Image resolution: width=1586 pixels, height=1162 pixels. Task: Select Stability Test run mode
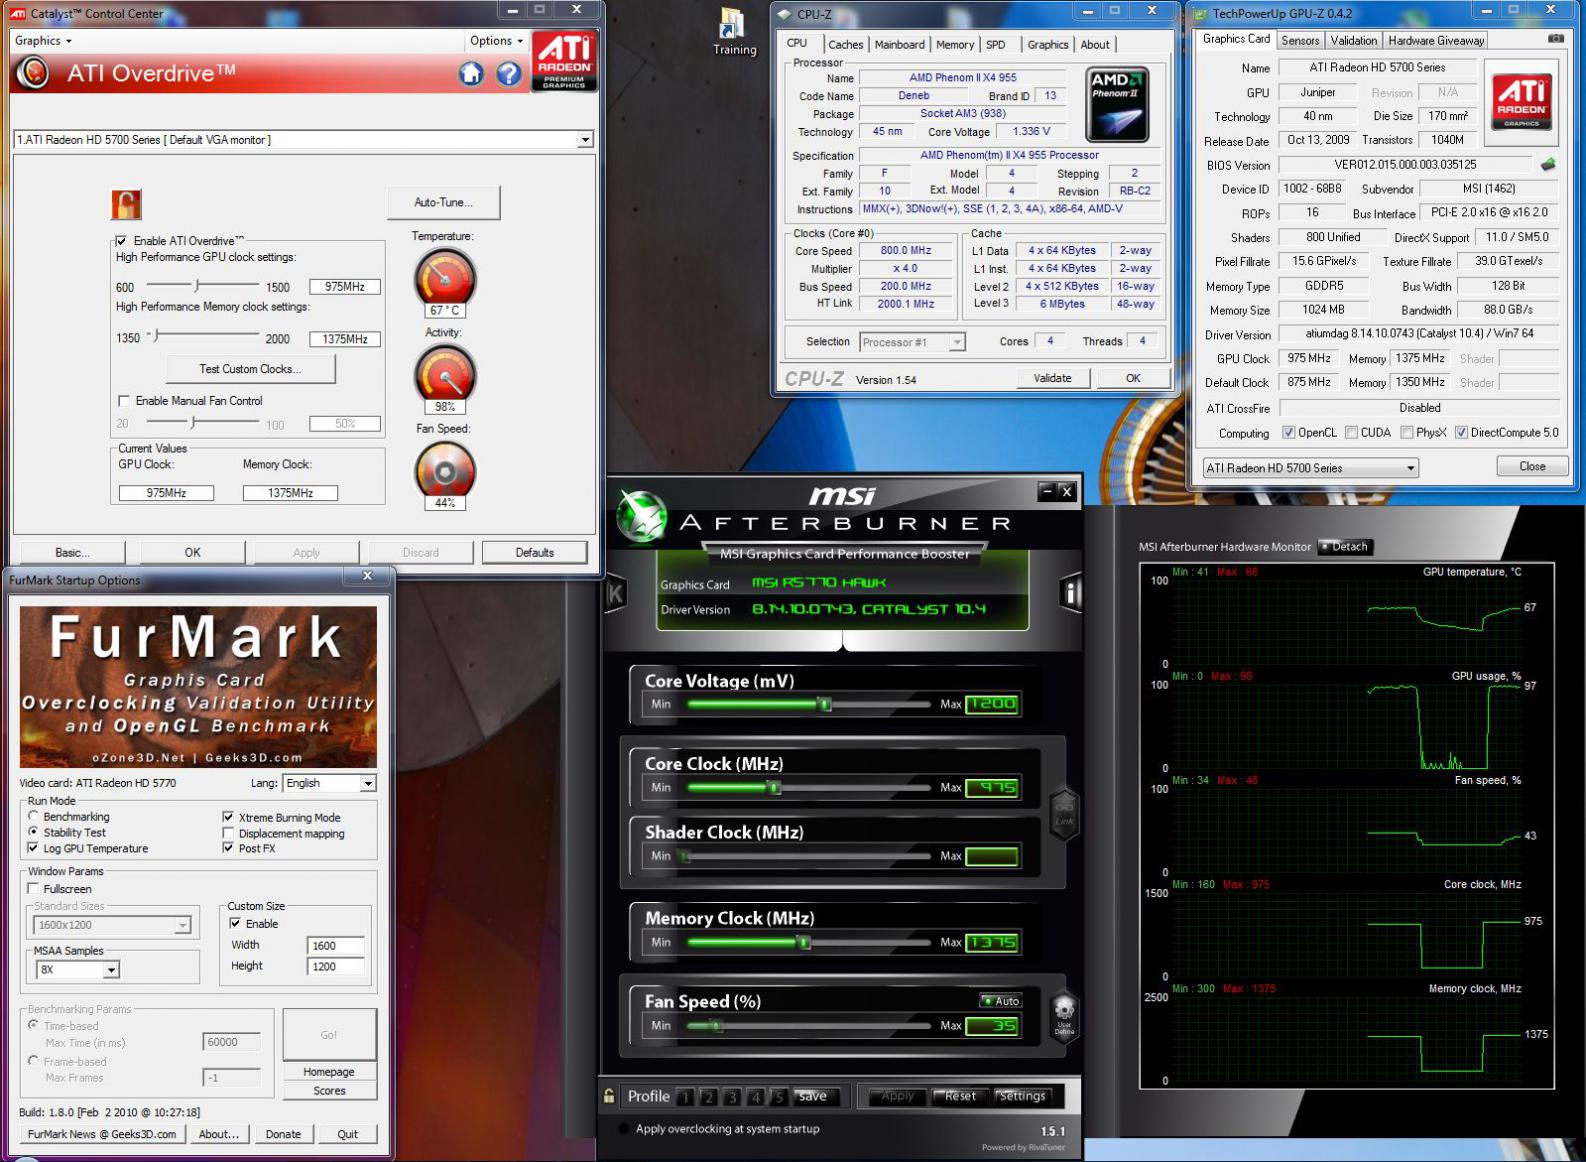[x=33, y=832]
